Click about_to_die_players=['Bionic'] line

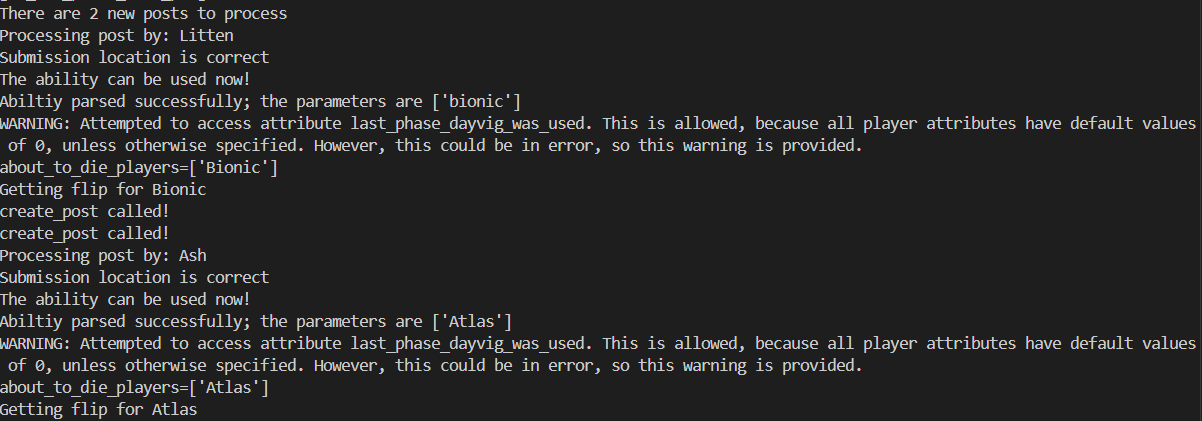139,168
